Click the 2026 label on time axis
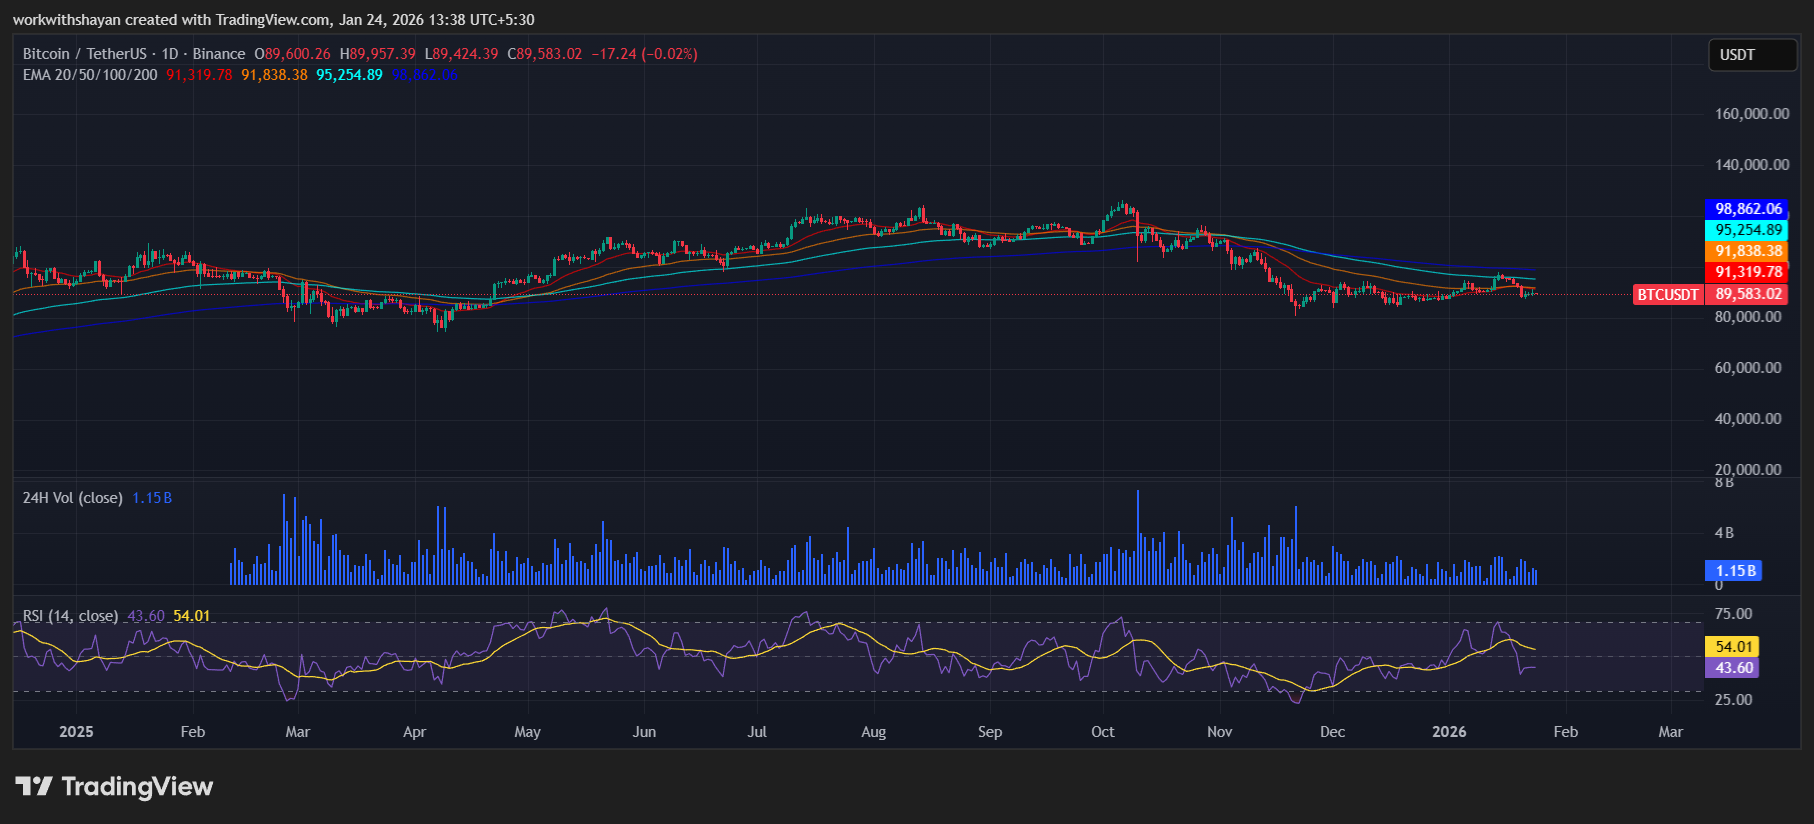Image resolution: width=1814 pixels, height=824 pixels. click(x=1449, y=732)
